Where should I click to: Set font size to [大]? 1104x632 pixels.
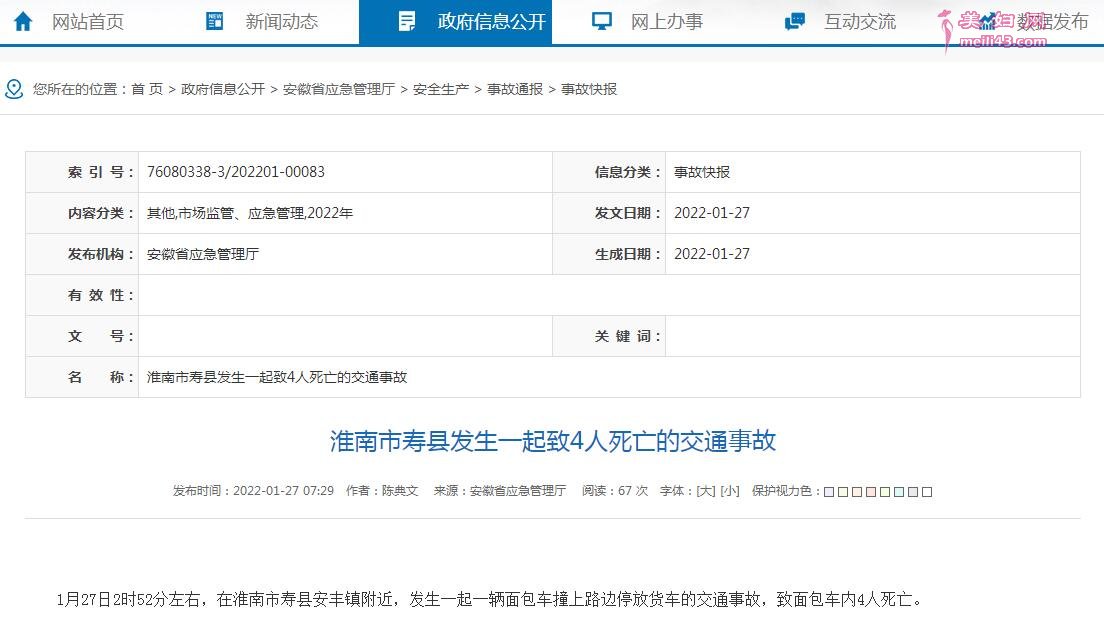point(705,491)
